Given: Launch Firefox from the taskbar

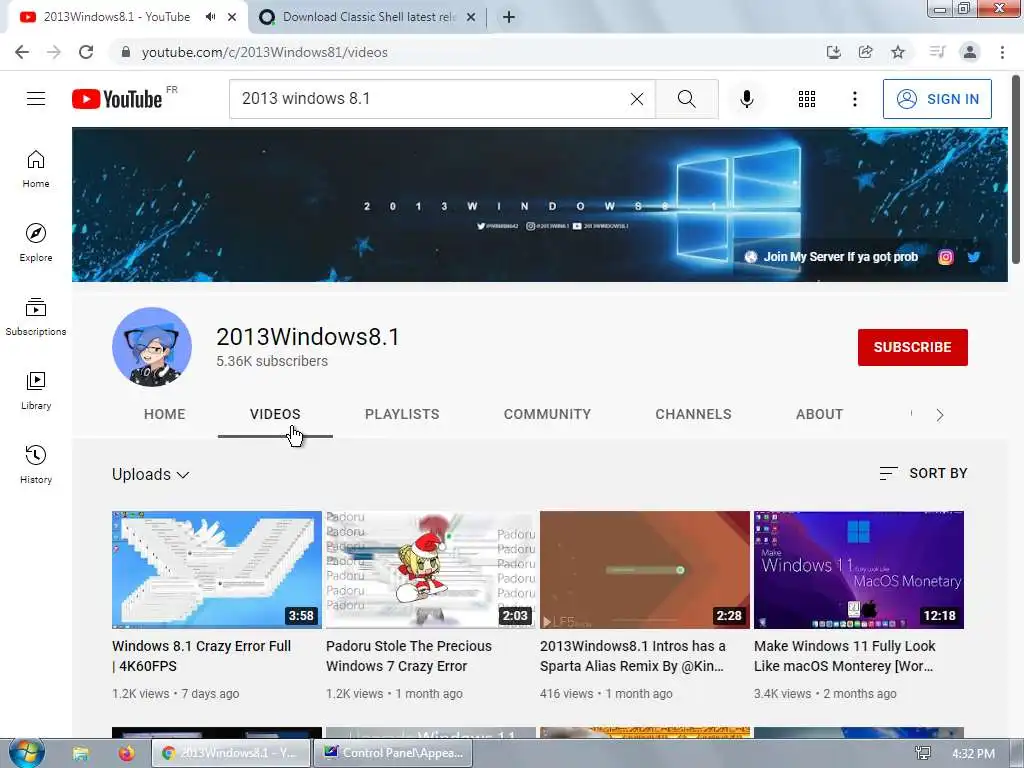Looking at the screenshot, I should pyautogui.click(x=126, y=754).
